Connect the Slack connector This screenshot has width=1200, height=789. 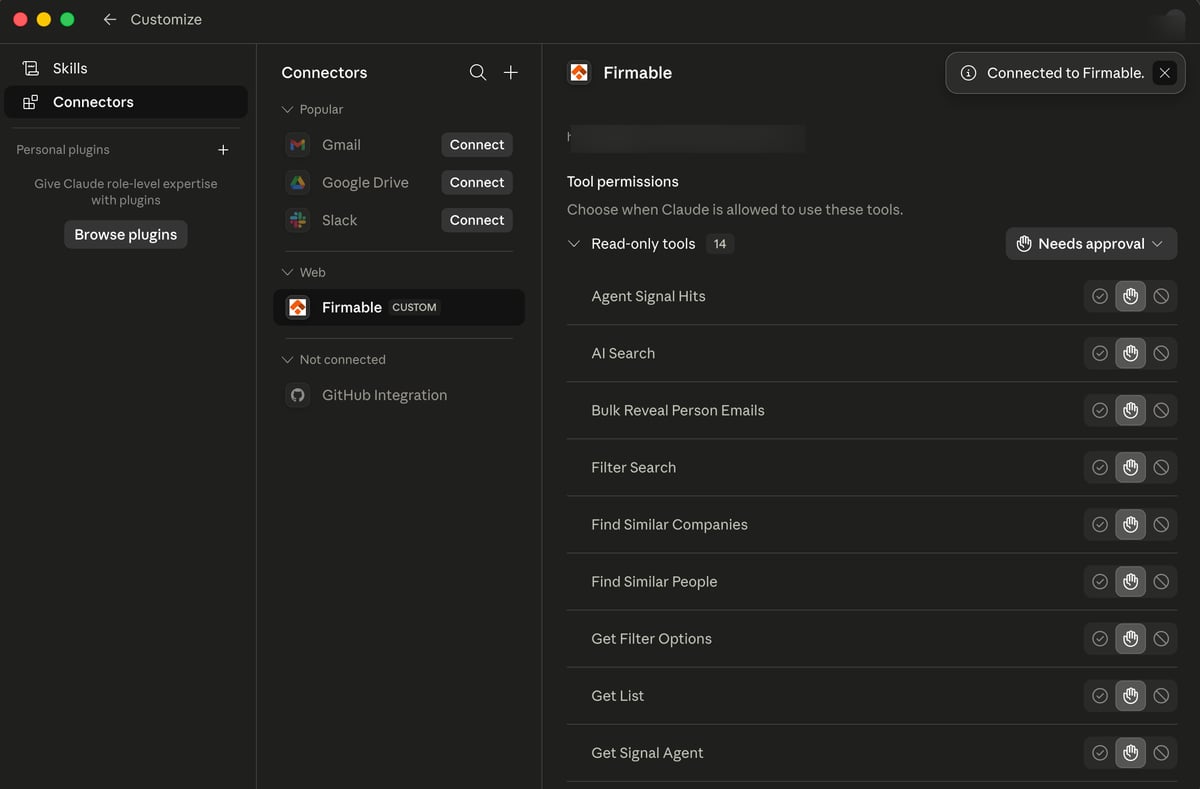point(477,220)
